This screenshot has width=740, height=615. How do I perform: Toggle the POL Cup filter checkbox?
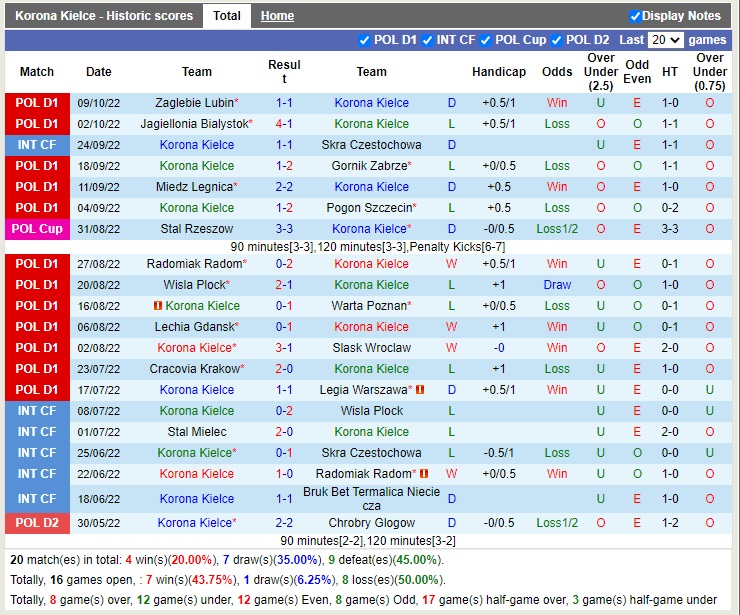[486, 40]
